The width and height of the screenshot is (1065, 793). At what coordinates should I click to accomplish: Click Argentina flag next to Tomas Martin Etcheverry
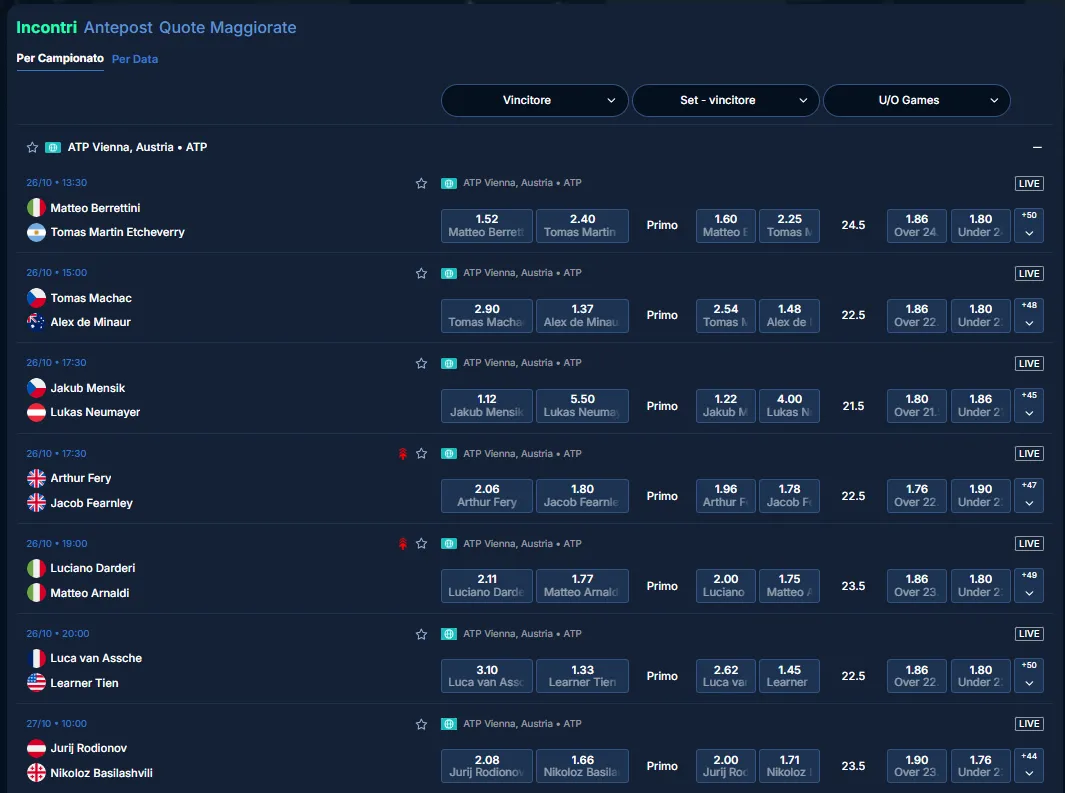pos(36,232)
